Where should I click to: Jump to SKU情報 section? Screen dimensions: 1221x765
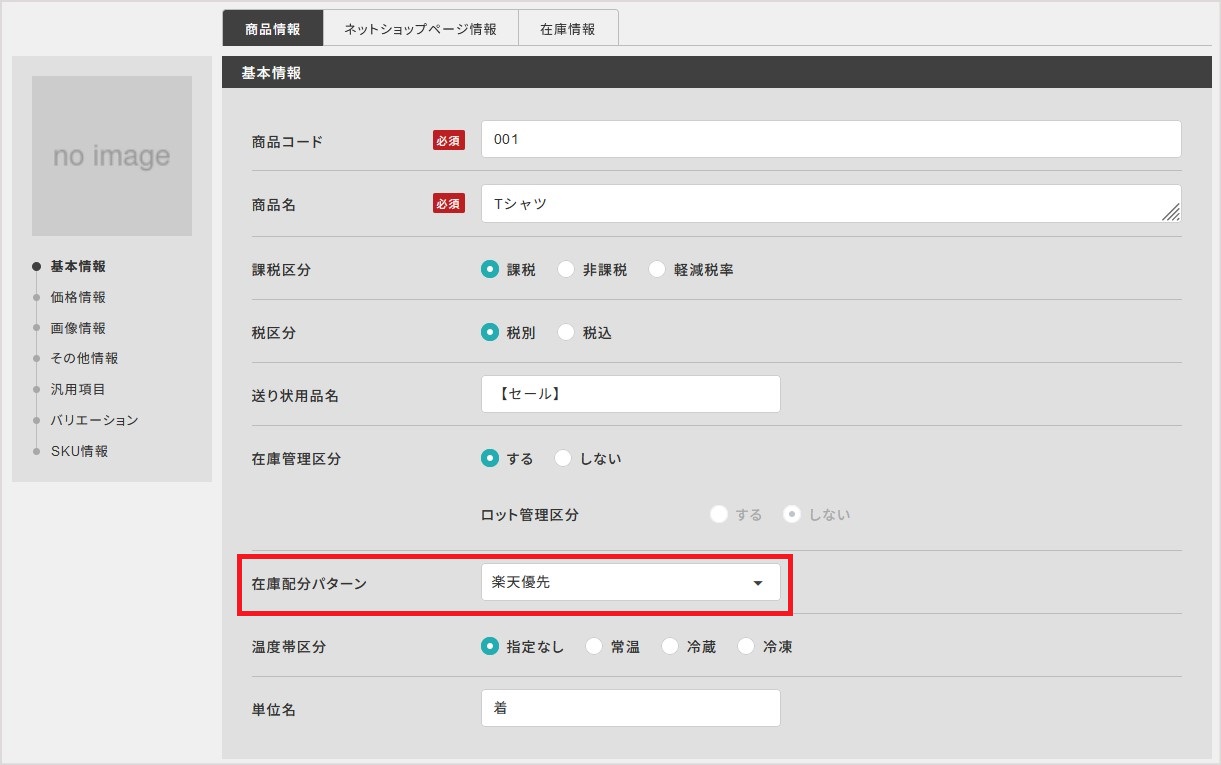click(79, 451)
